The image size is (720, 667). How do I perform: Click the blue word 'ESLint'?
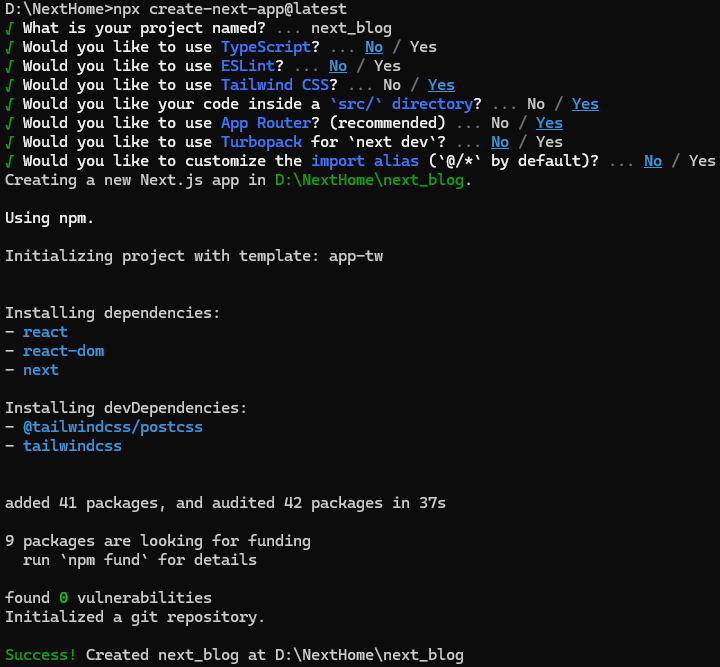coord(248,66)
